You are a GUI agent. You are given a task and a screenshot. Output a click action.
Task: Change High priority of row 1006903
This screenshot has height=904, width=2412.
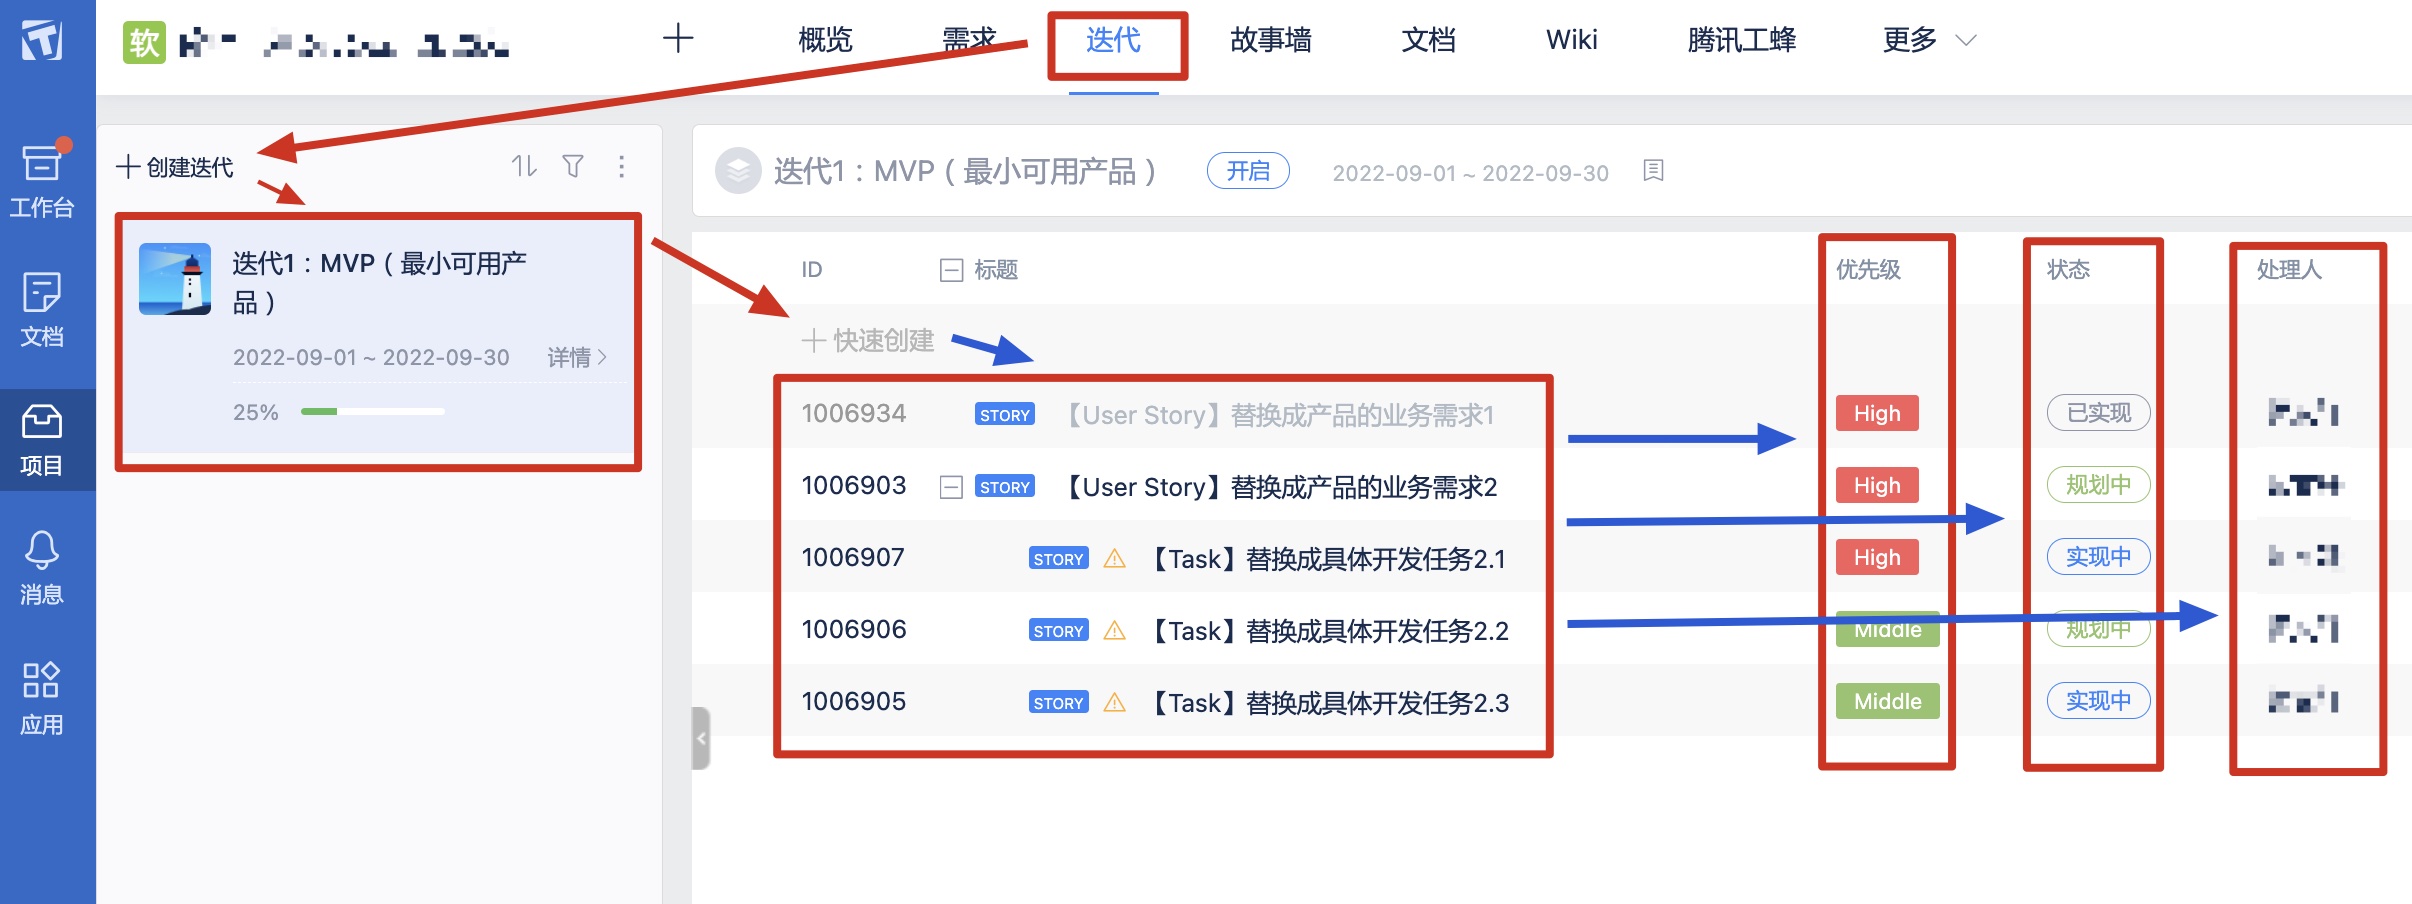click(1877, 485)
